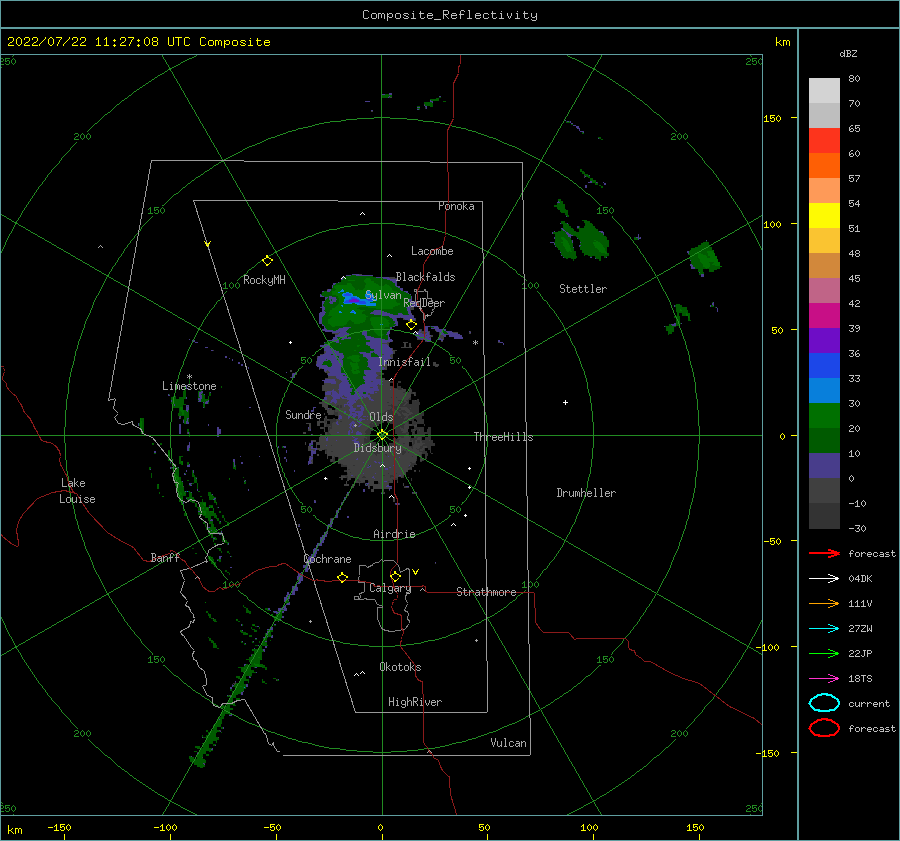Click the dBZ legend heading
The width and height of the screenshot is (900, 841).
[848, 53]
